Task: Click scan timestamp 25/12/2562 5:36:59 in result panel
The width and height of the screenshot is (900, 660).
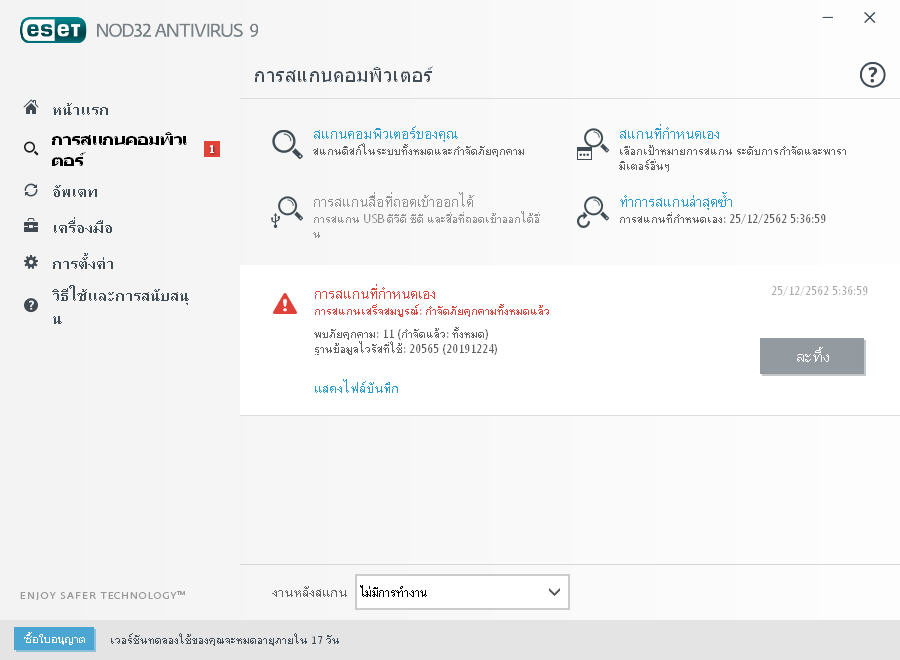Action: pyautogui.click(x=819, y=291)
